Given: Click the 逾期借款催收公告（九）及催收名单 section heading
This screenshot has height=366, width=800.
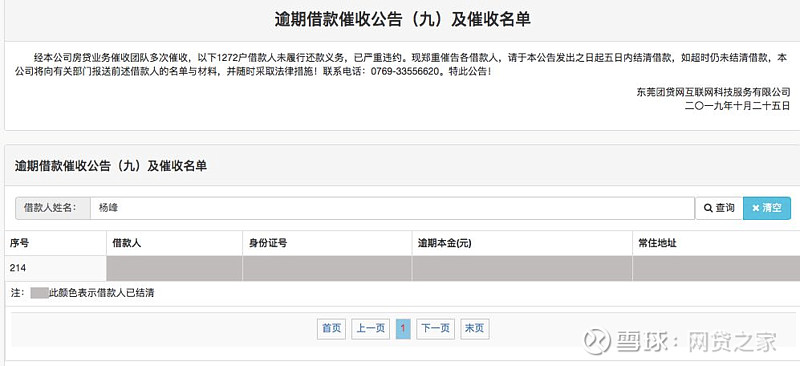Looking at the screenshot, I should (111, 166).
